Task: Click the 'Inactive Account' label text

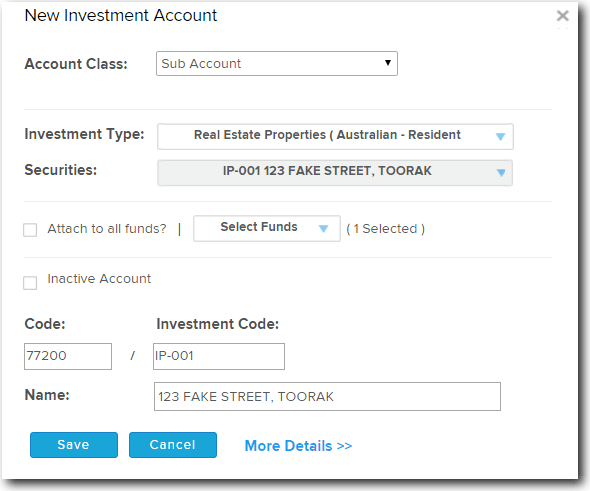Action: point(99,279)
